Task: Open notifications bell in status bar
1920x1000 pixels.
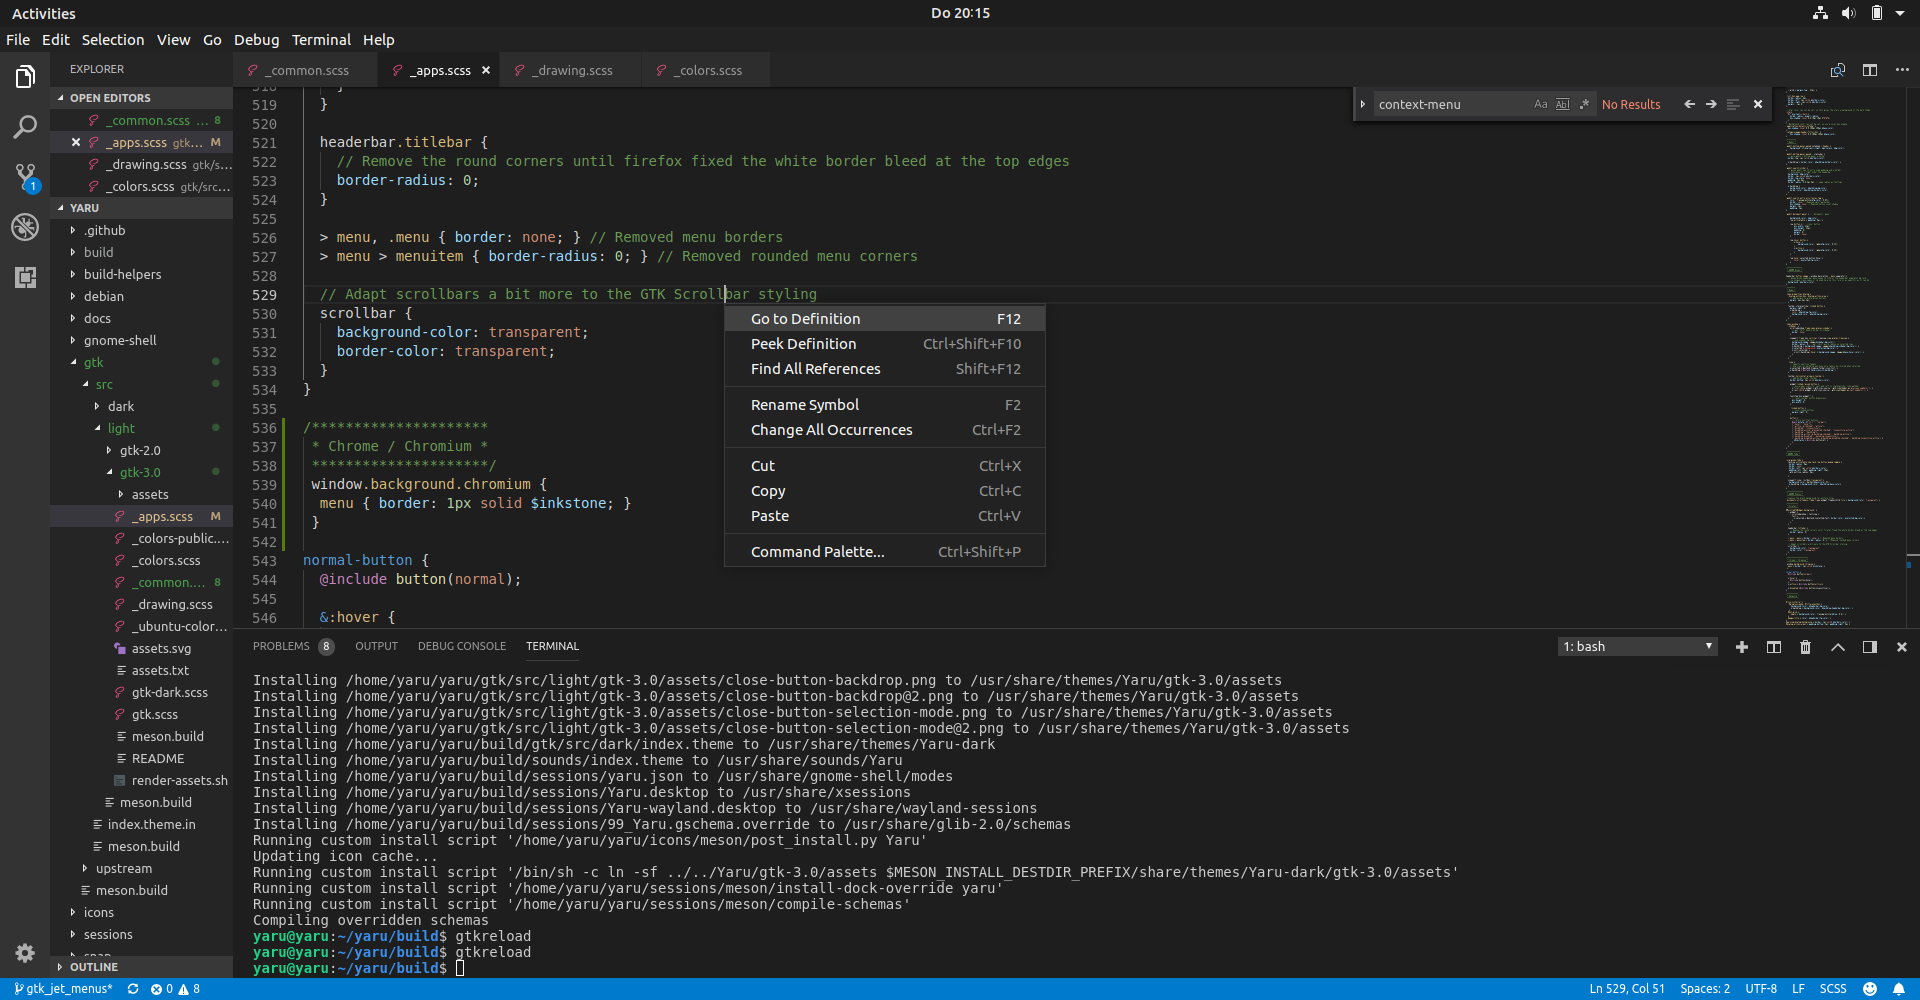Action: [1898, 989]
